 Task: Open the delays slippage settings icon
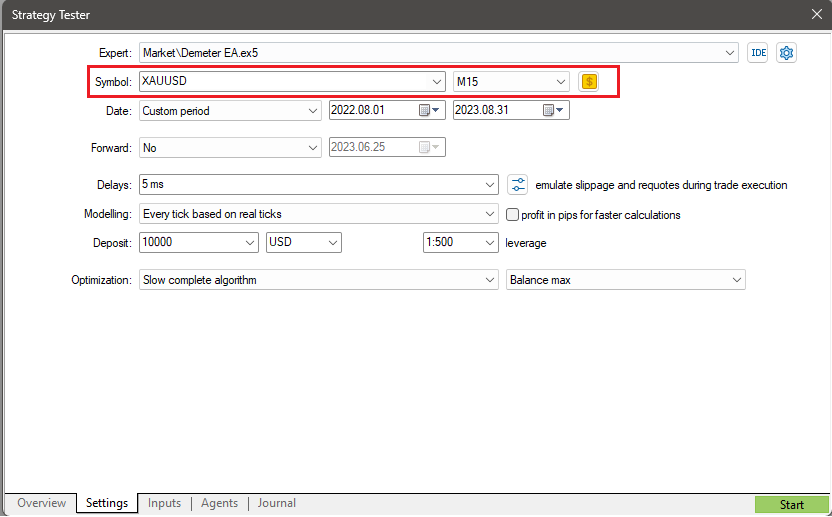(x=517, y=185)
